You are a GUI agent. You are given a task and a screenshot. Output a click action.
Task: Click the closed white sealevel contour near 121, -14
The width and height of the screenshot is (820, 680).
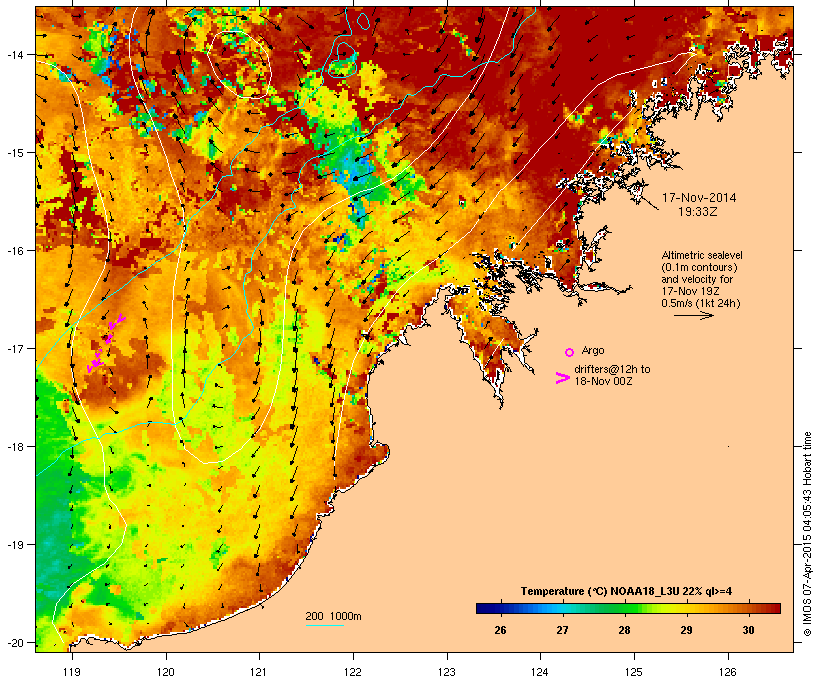(240, 64)
